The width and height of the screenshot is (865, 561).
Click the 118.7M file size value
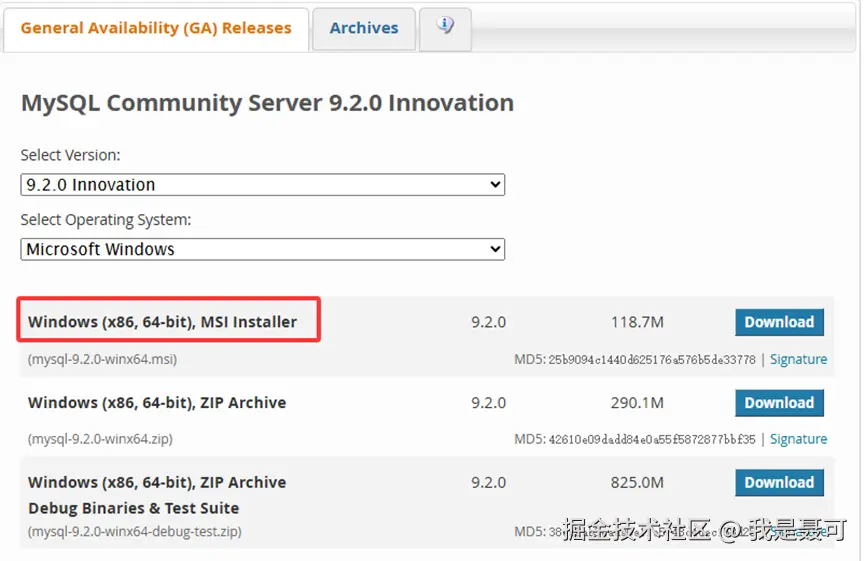(637, 322)
